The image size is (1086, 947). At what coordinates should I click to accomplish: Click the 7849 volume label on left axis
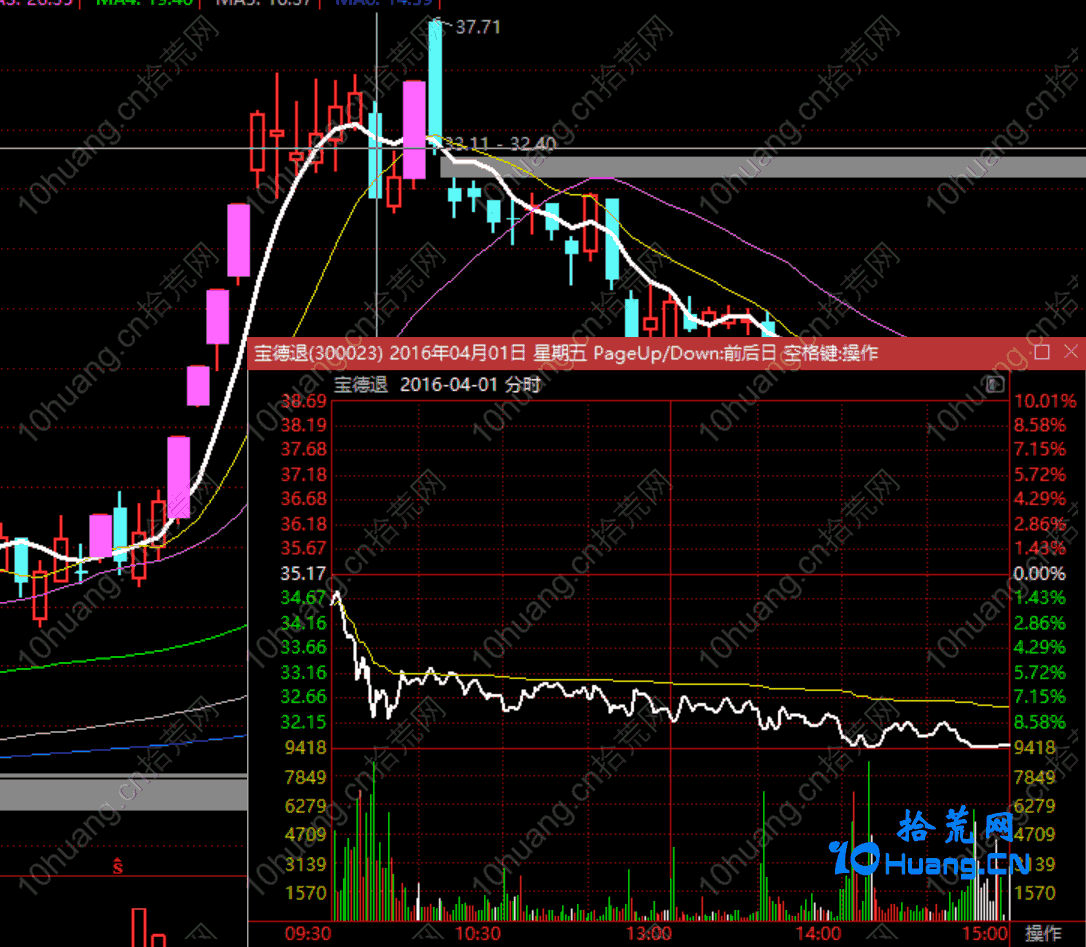click(x=305, y=777)
